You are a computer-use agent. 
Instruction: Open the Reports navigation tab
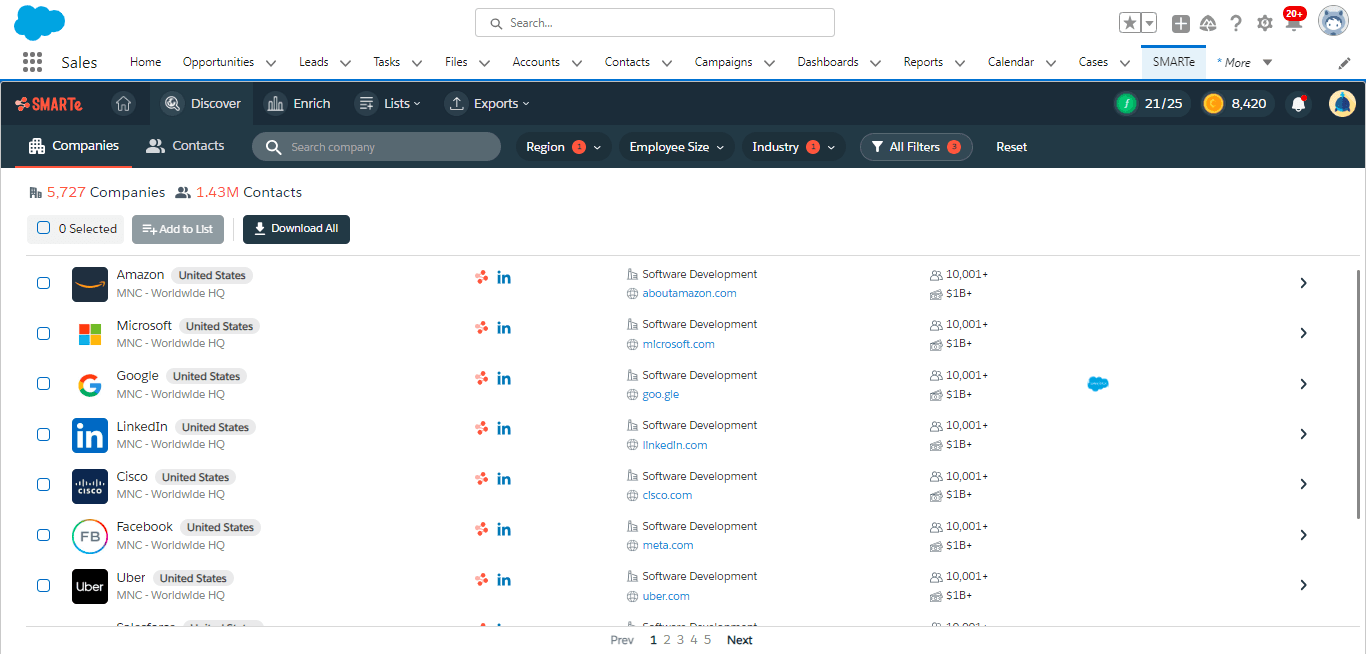pyautogui.click(x=923, y=62)
